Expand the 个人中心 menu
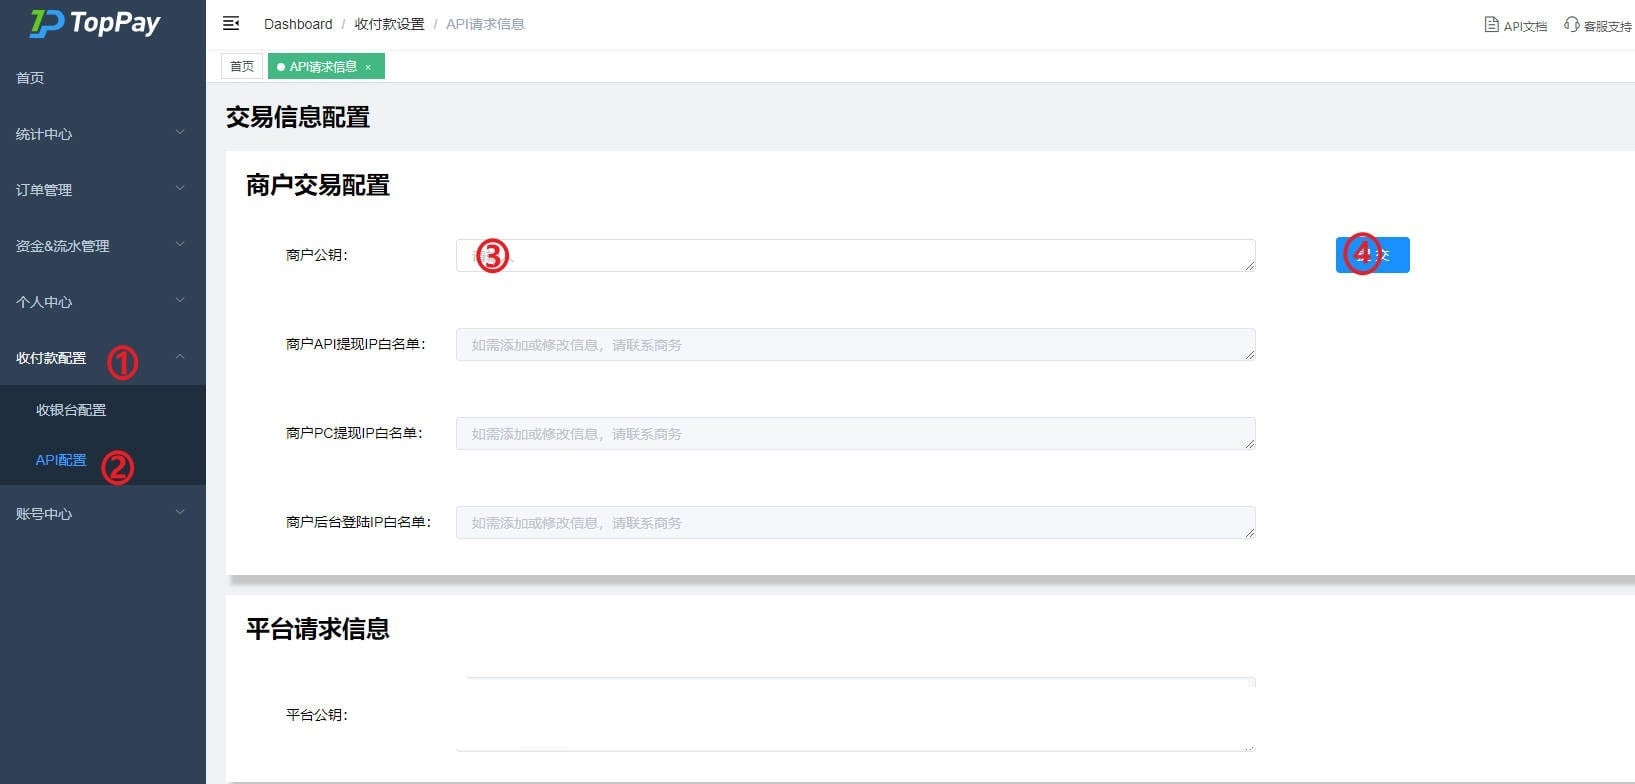This screenshot has width=1635, height=784. pos(103,301)
